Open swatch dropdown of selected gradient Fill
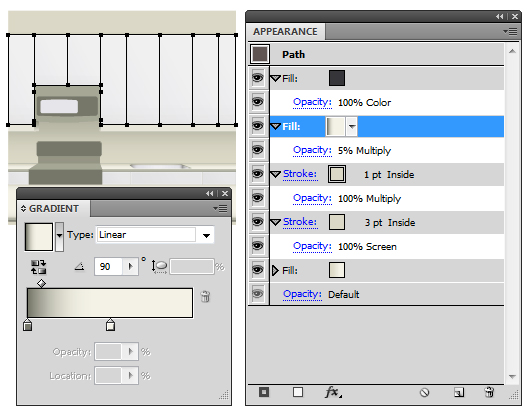 tap(352, 126)
